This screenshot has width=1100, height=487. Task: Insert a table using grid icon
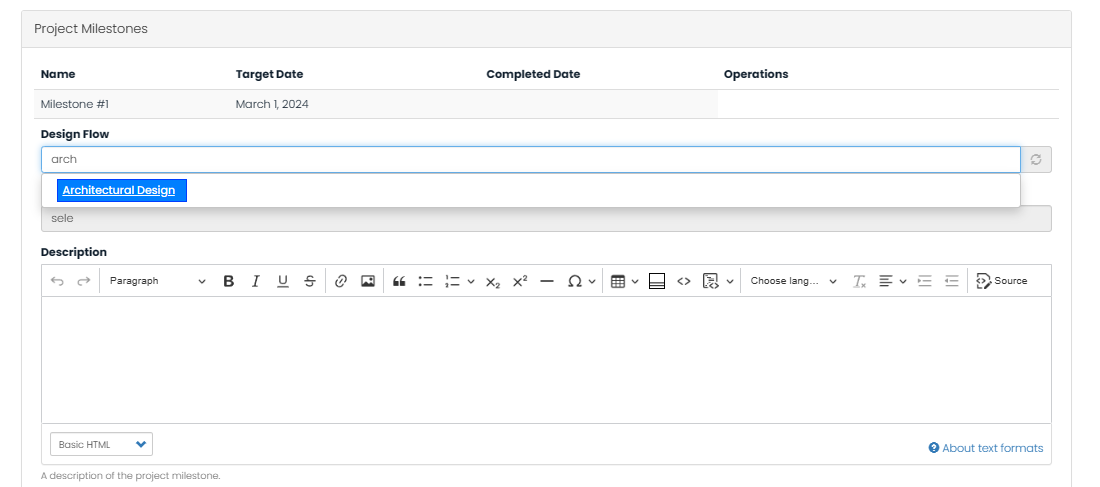pos(618,281)
